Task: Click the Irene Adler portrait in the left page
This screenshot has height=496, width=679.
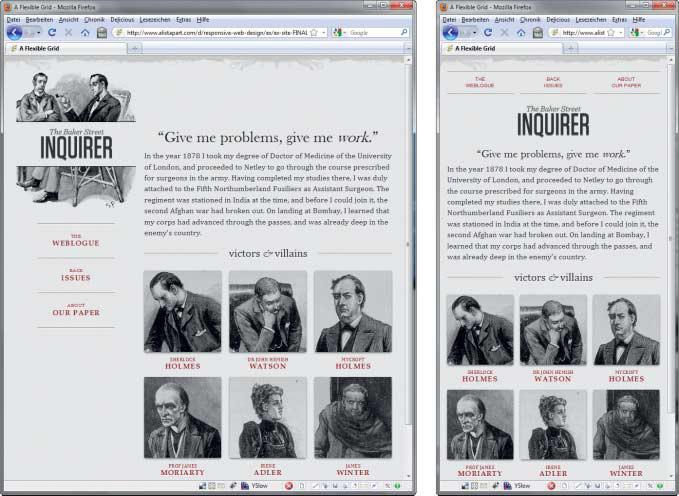Action: (x=268, y=417)
